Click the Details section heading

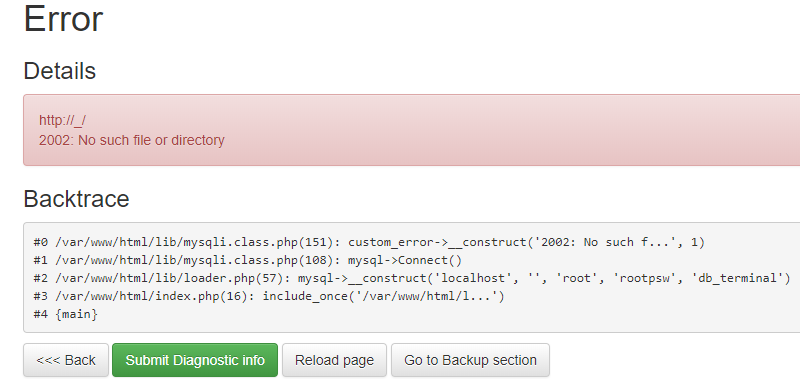click(60, 71)
